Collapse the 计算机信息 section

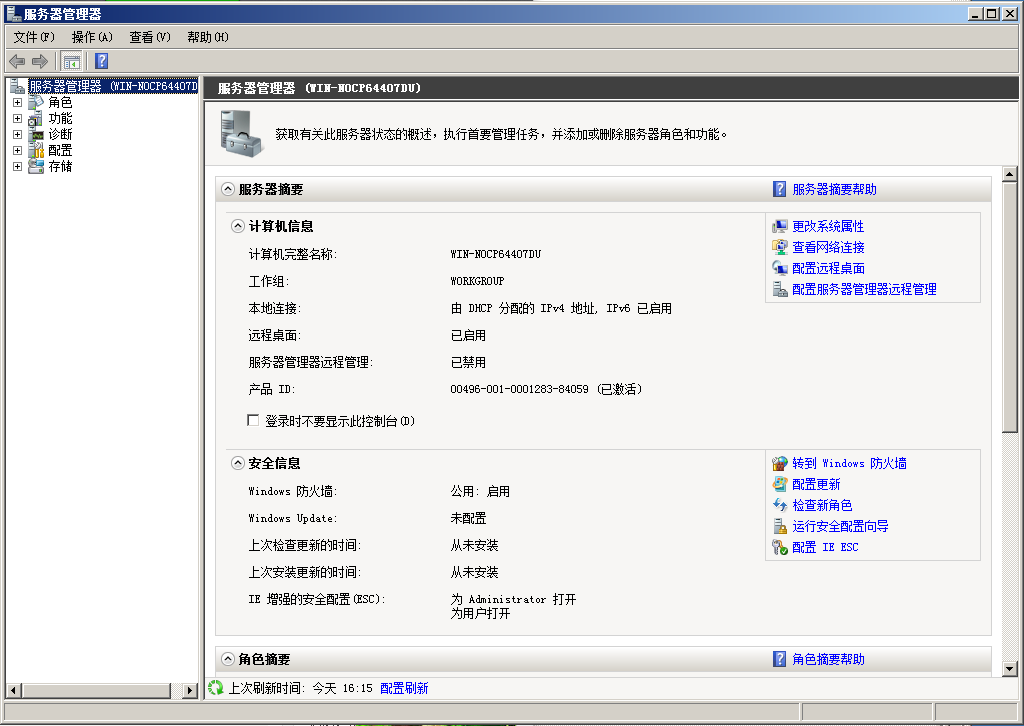click(x=238, y=227)
